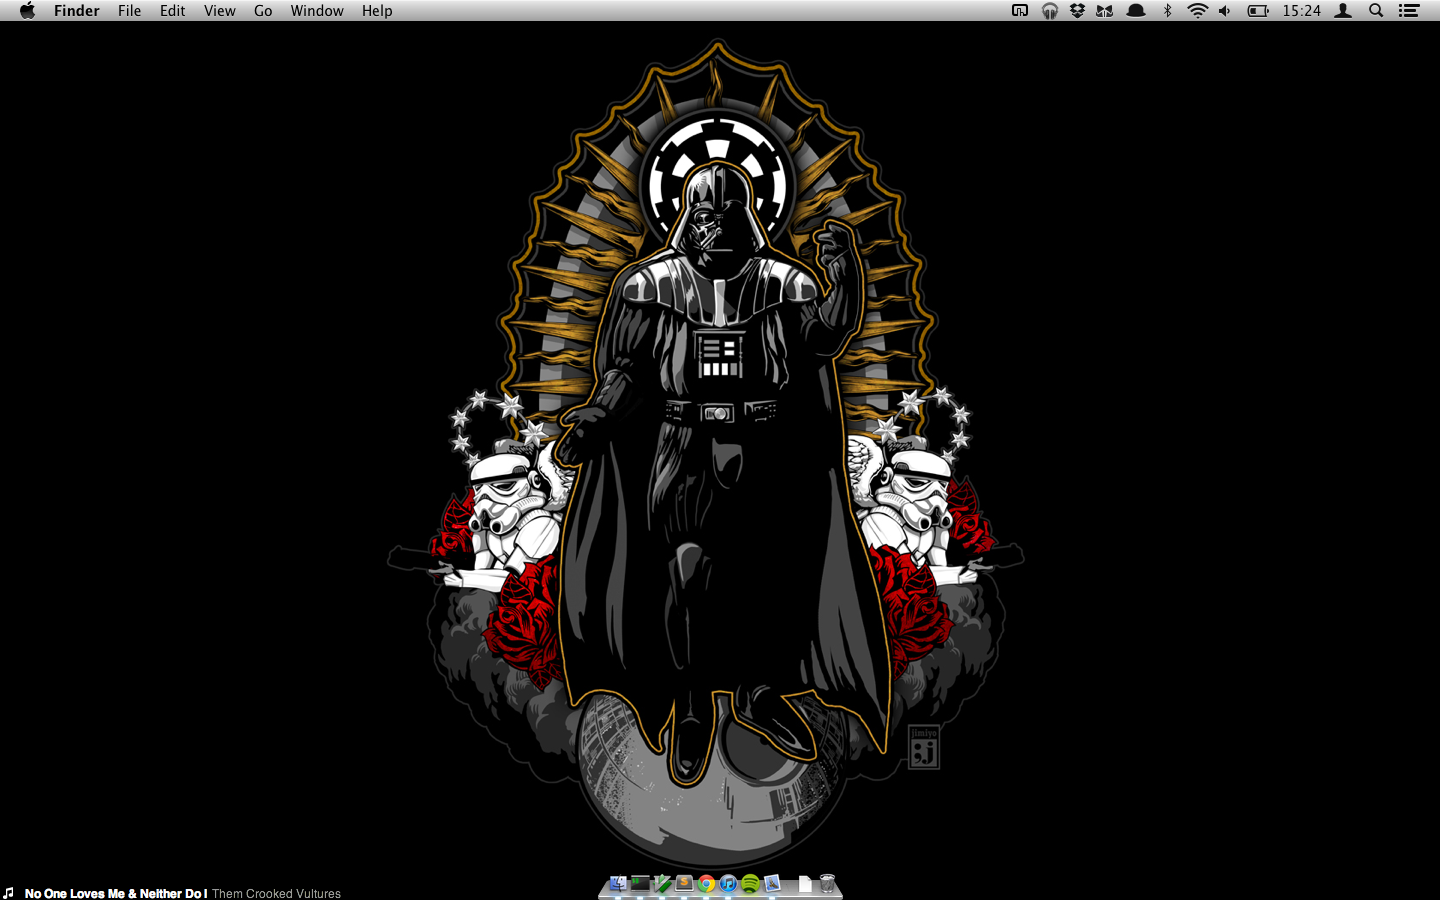The image size is (1440, 900).
Task: Open Sublime Text in the Dock
Action: [x=684, y=883]
